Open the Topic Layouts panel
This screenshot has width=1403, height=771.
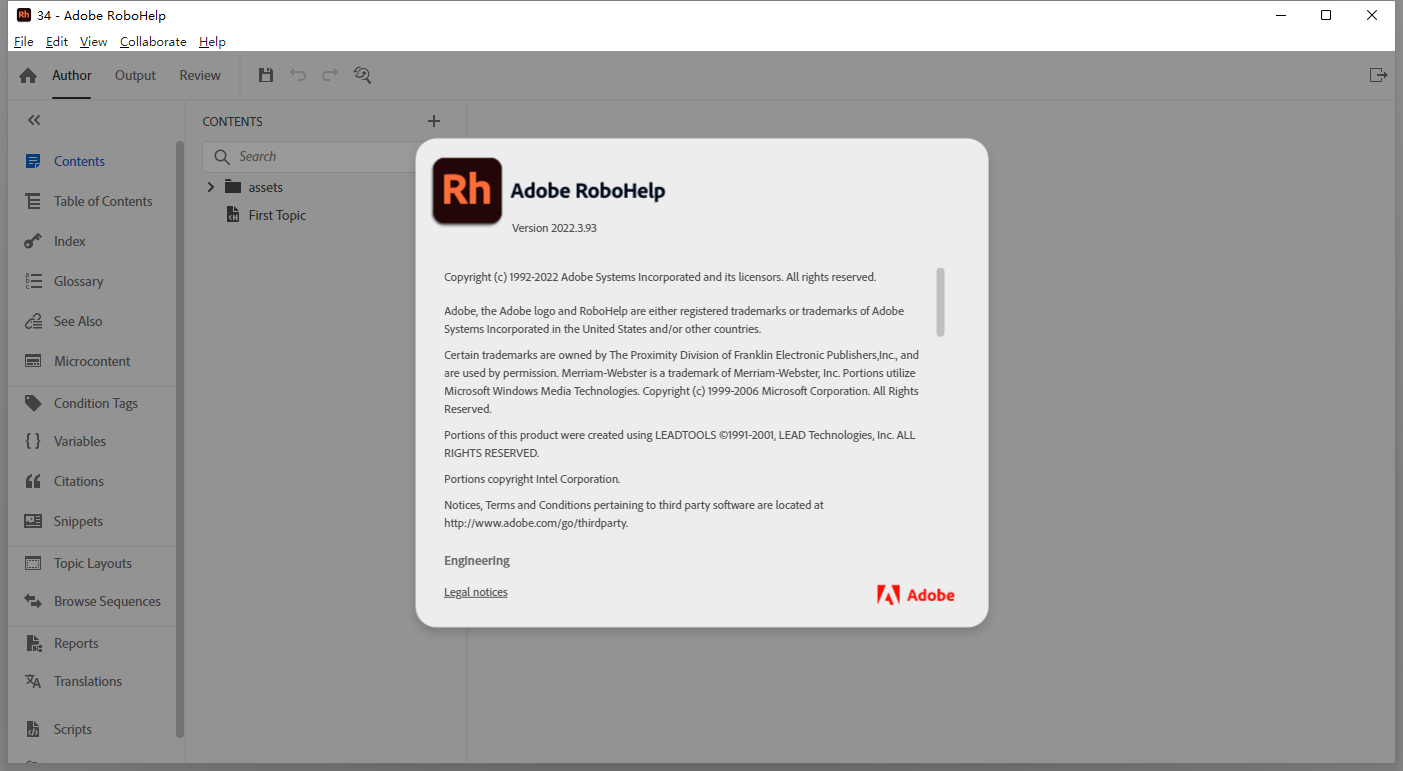click(x=92, y=562)
